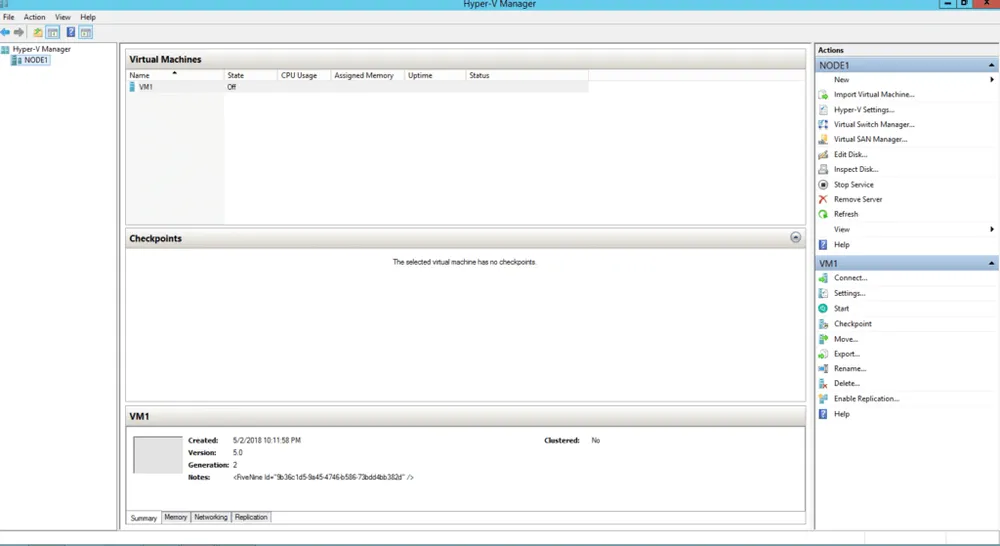Click the Import Virtual Machine icon
This screenshot has height=546, width=1000.
823,95
